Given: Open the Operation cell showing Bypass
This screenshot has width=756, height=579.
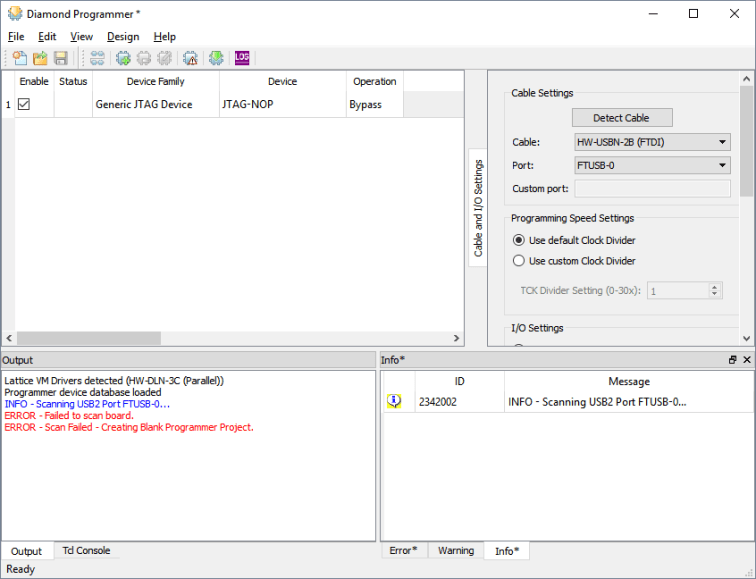Looking at the screenshot, I should (x=374, y=104).
